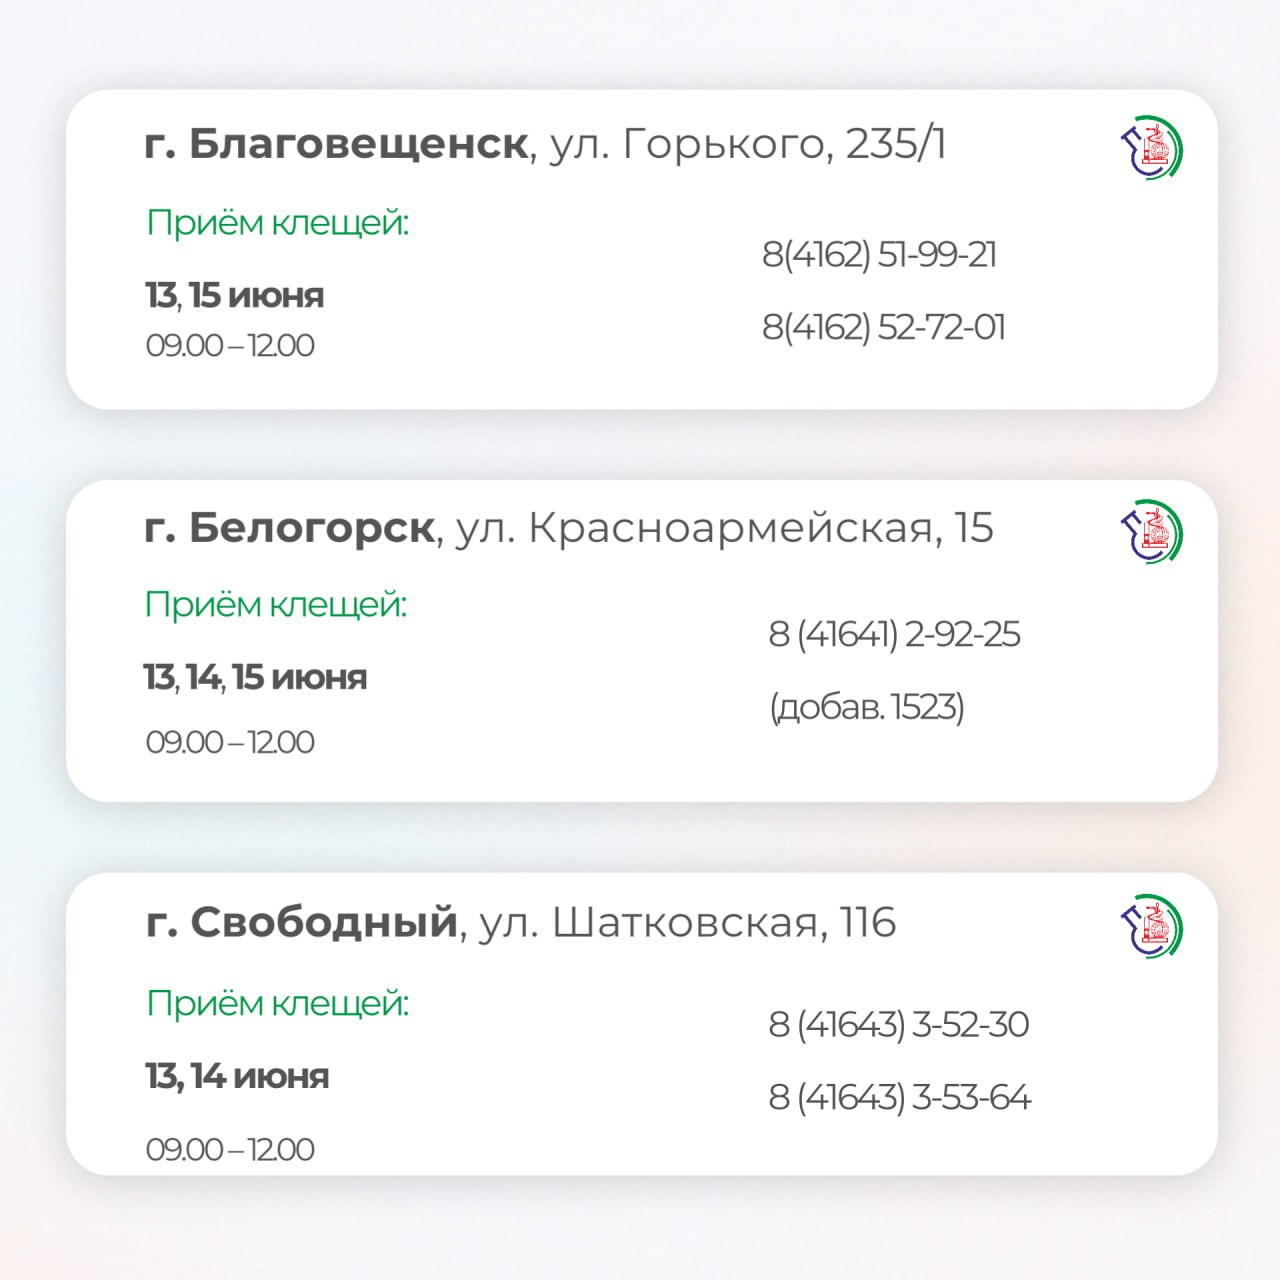The image size is (1280, 1280).
Task: Click the address ул. Красноармейская, 15
Action: point(725,528)
